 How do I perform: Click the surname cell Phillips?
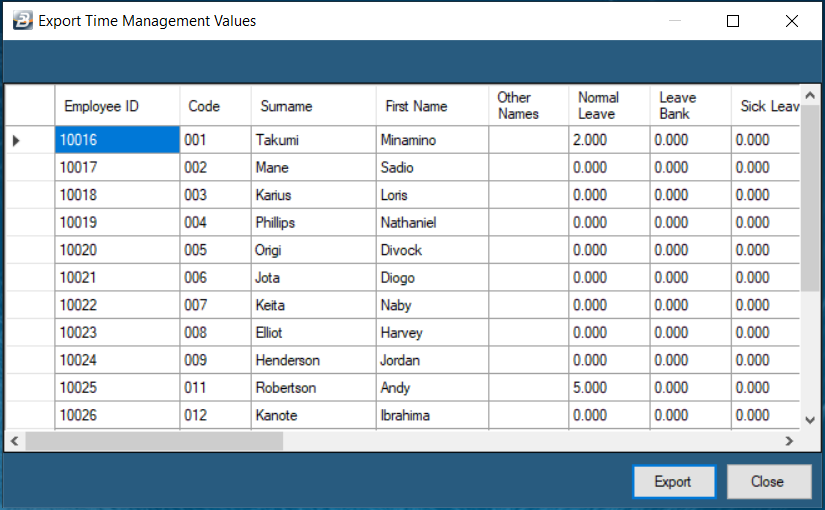coord(314,222)
